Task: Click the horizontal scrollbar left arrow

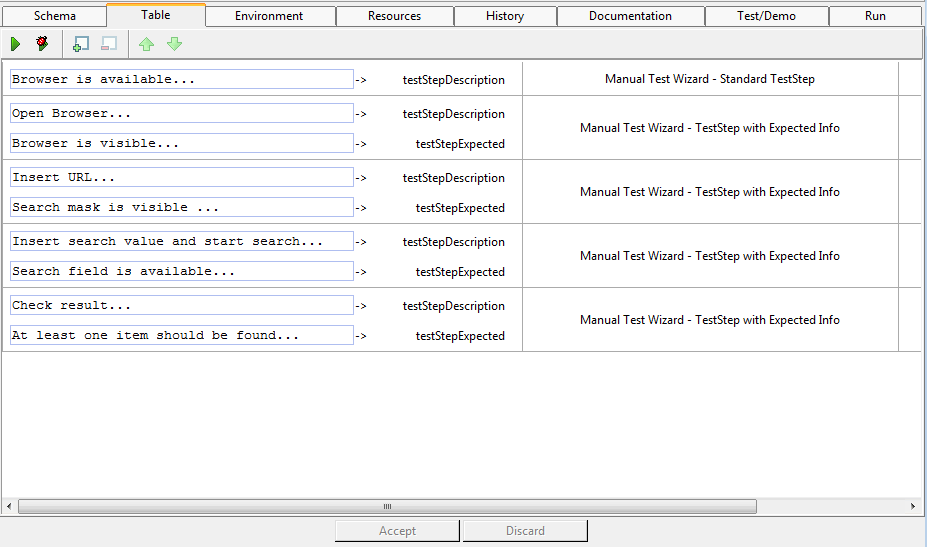Action: pos(9,507)
